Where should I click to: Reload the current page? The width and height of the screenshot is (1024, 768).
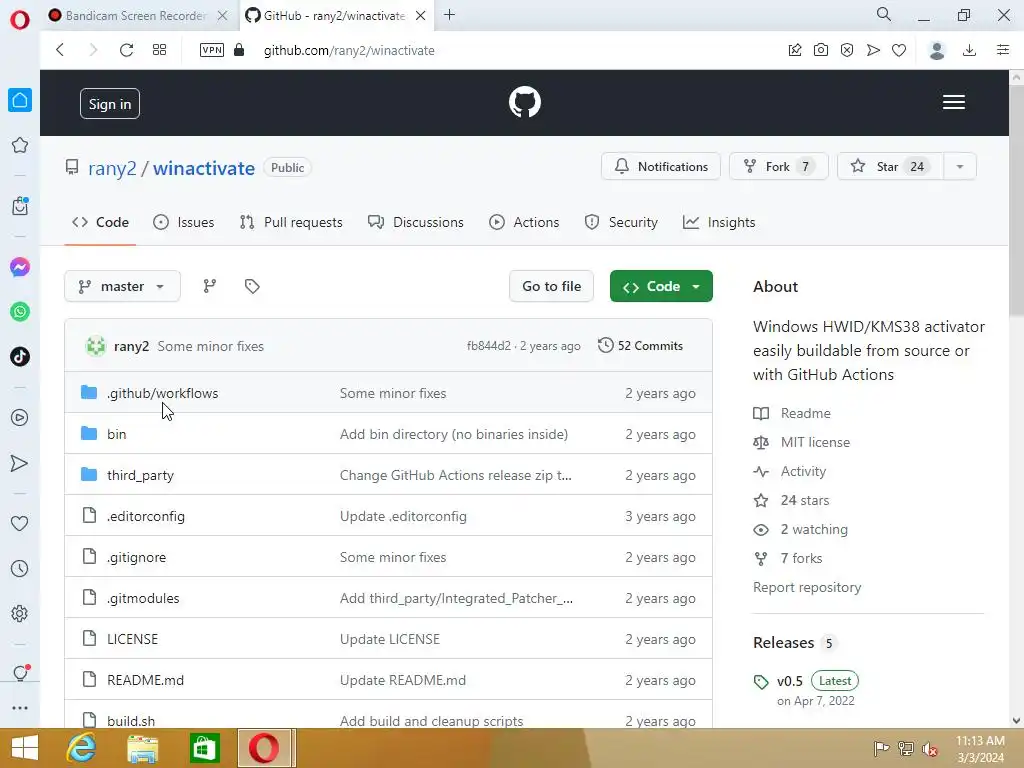click(x=127, y=50)
